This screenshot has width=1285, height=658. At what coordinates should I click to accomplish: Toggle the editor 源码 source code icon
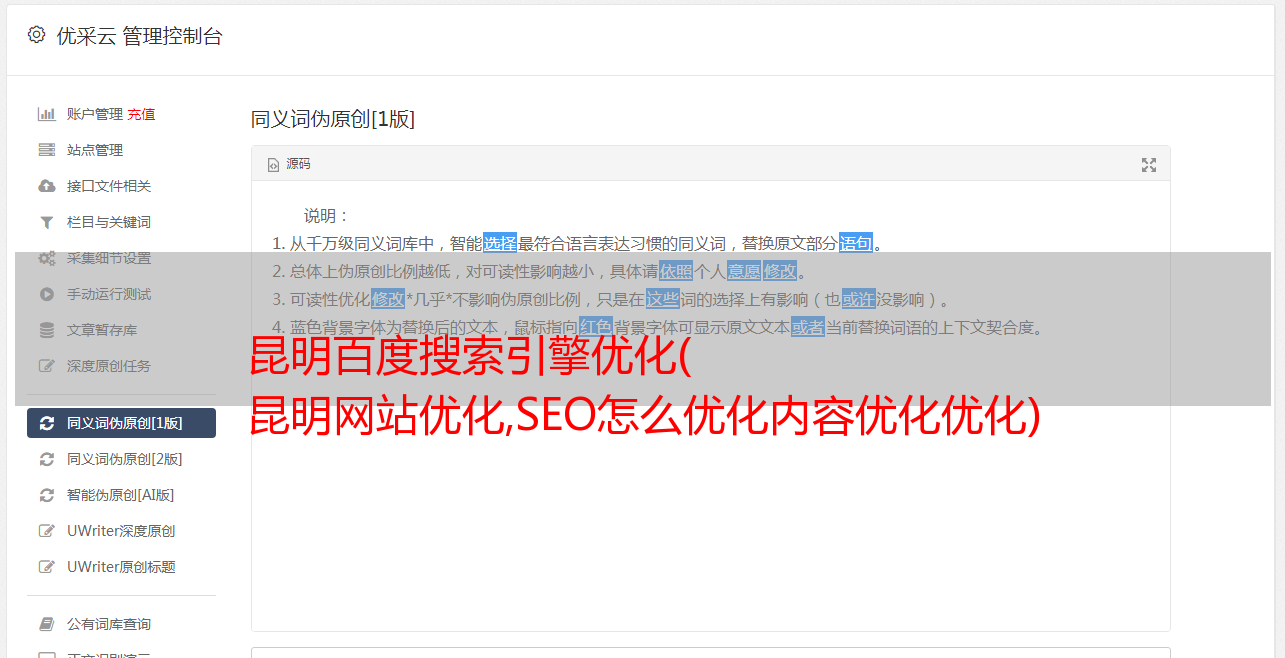(x=273, y=165)
